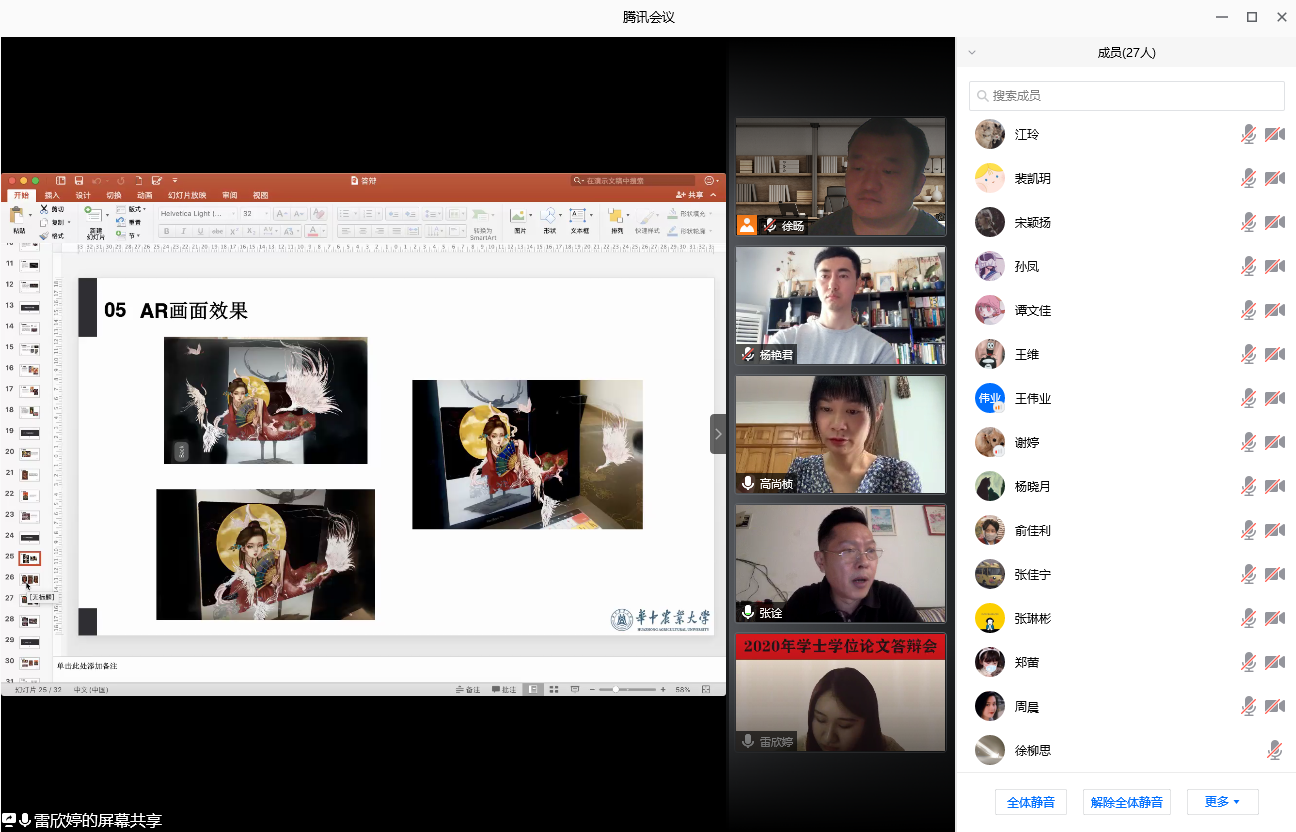Click the text box icon in ribbon
Viewport: 1296px width, 832px height.
tap(579, 216)
